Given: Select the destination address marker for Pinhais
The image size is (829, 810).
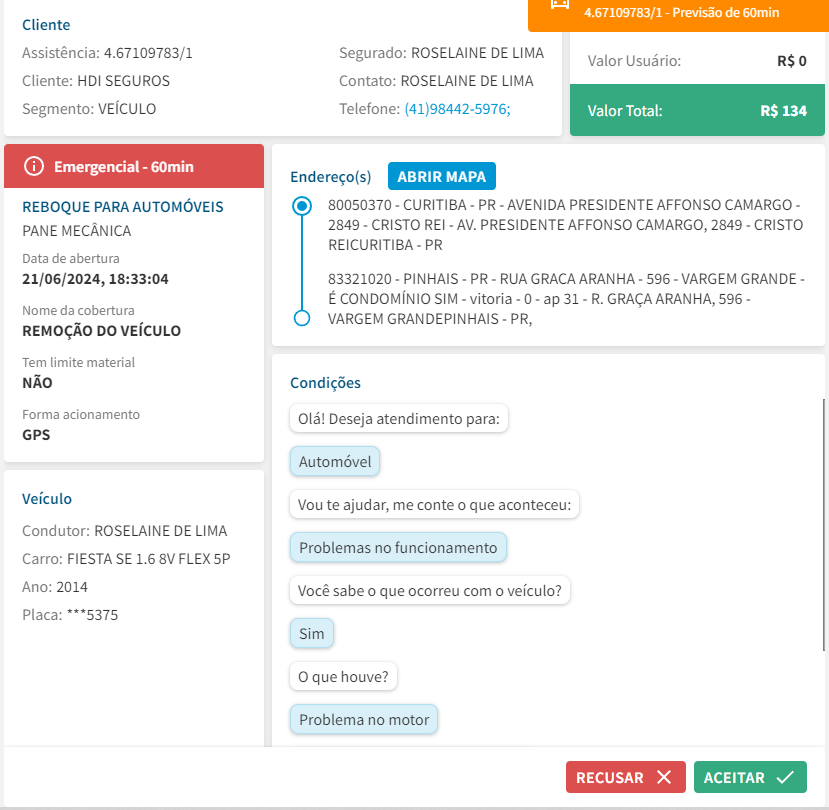Looking at the screenshot, I should [302, 318].
